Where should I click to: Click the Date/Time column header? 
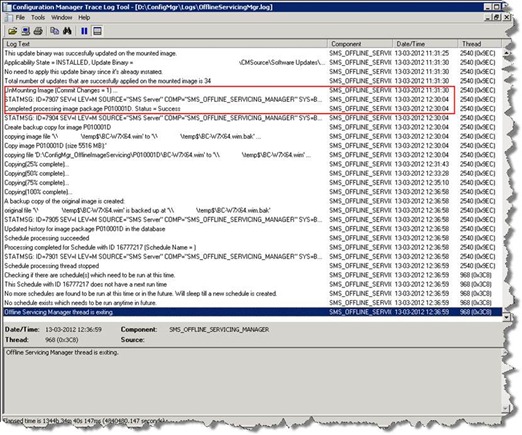(425, 44)
